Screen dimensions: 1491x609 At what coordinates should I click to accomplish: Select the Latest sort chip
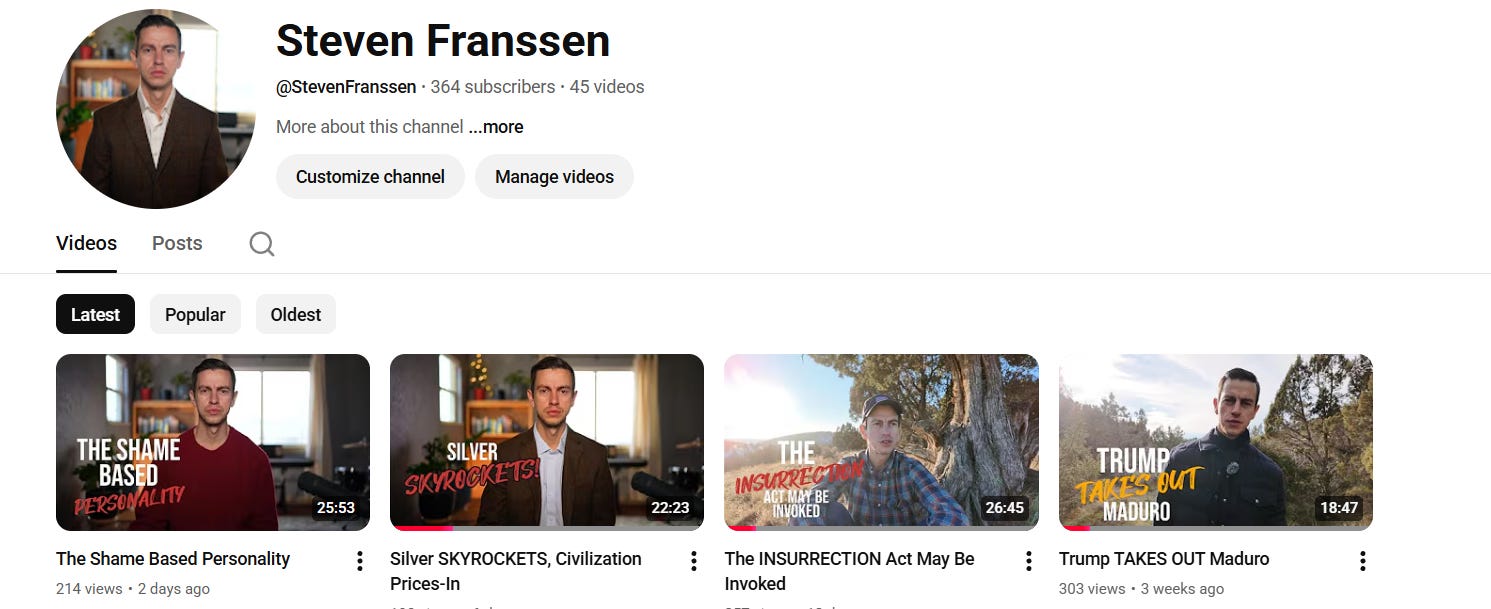point(95,314)
